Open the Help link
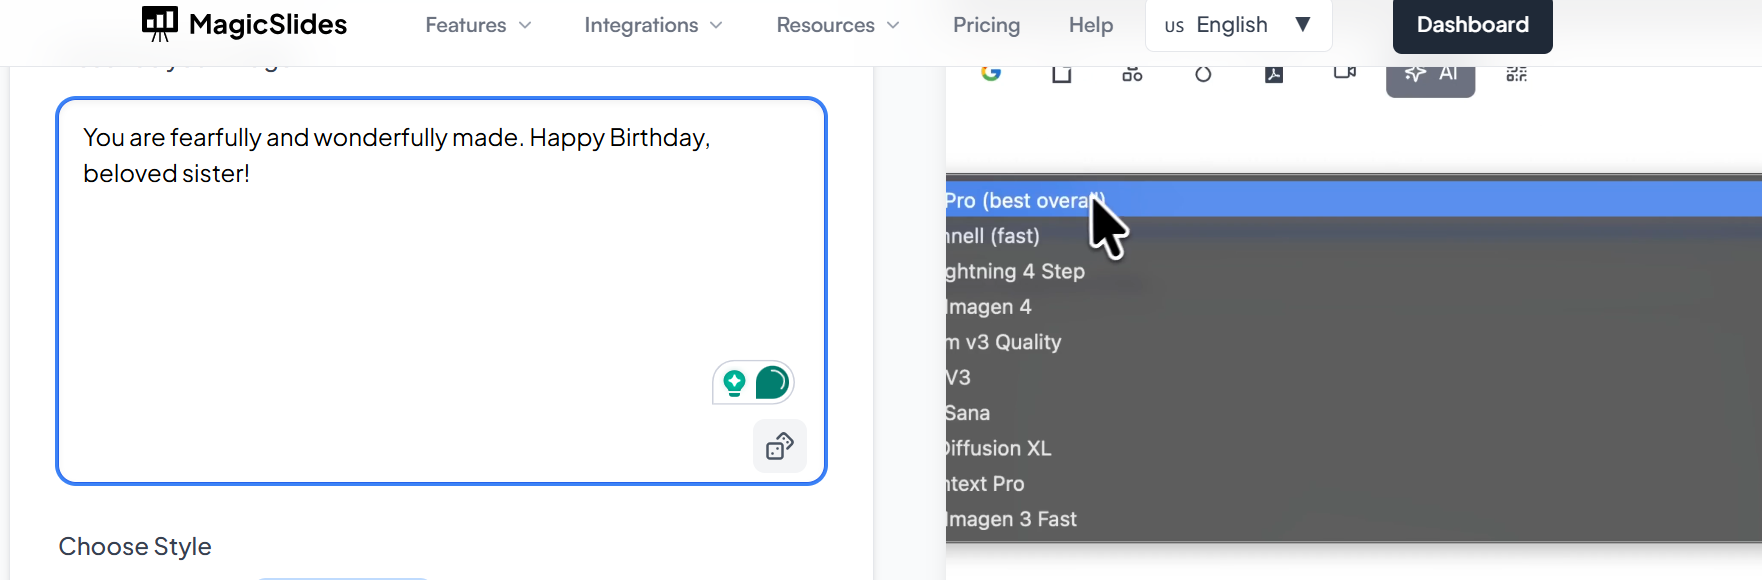1762x580 pixels. click(1090, 25)
